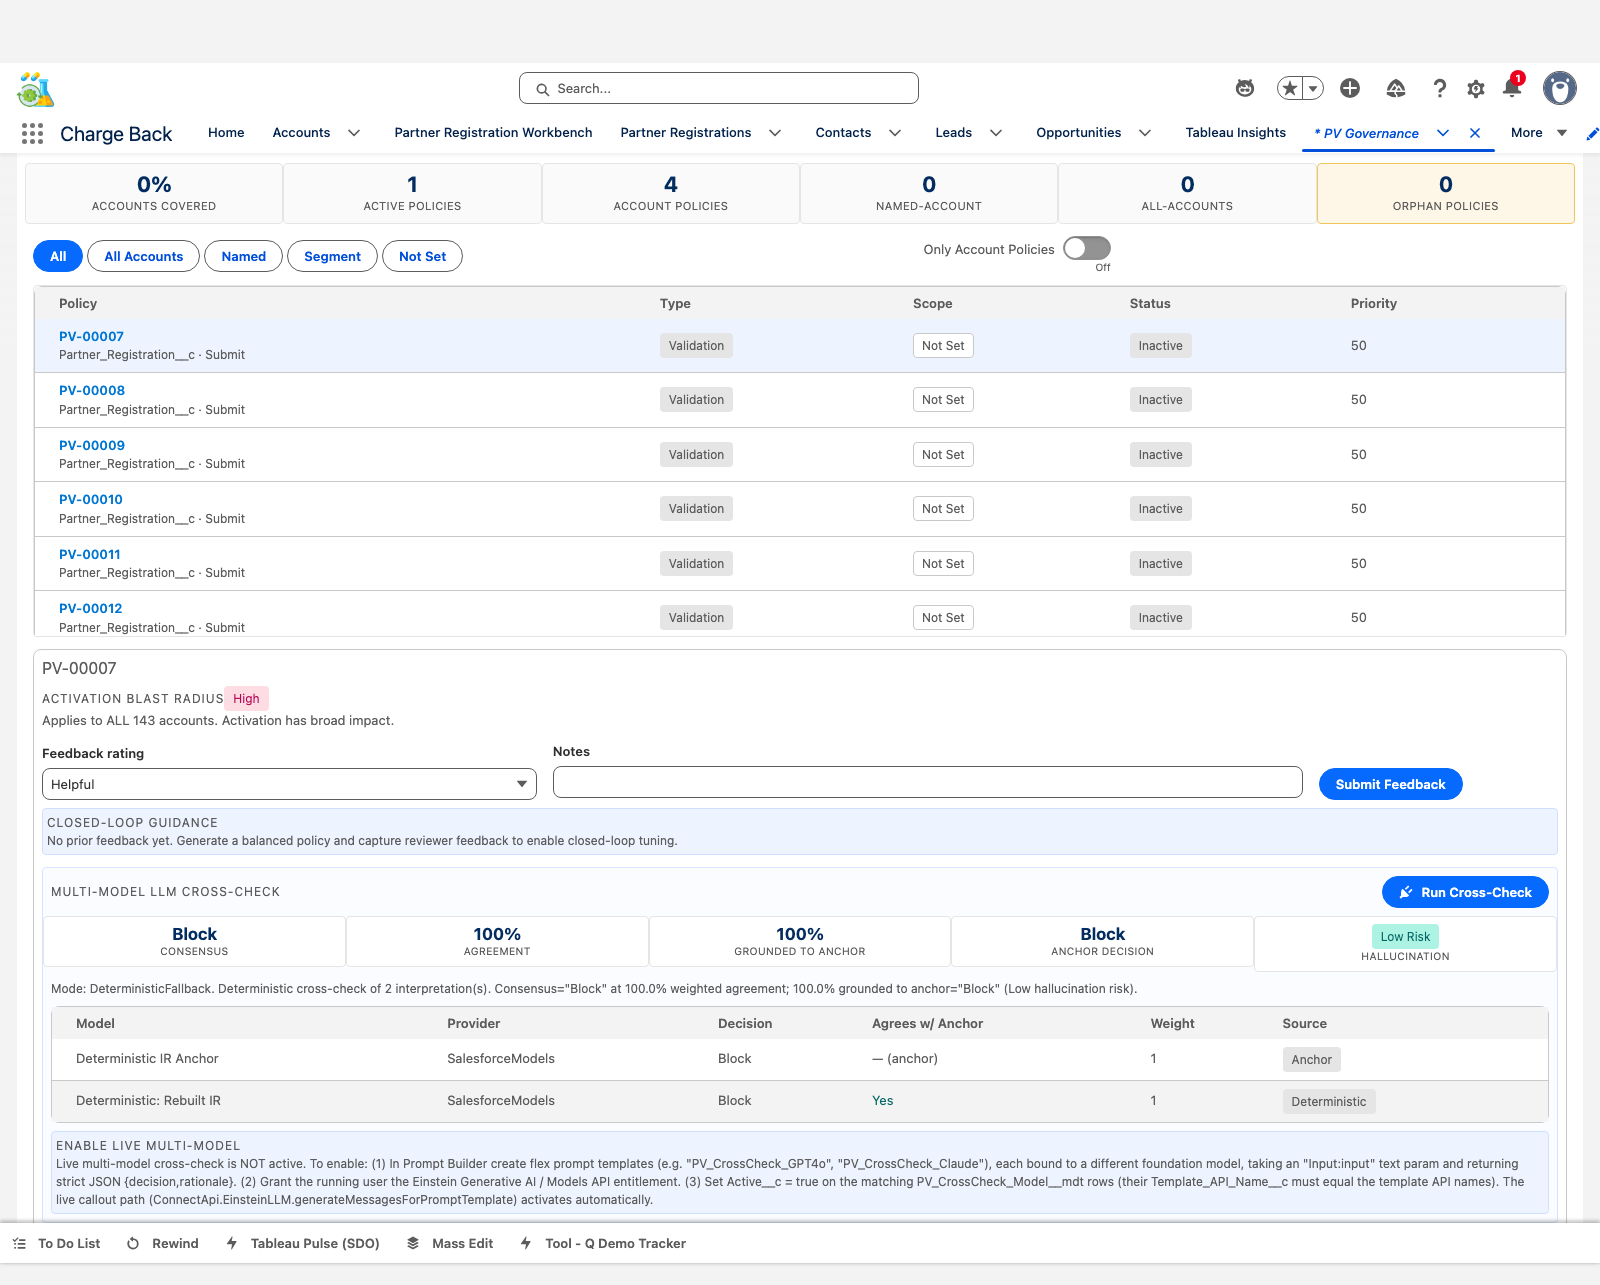Click the Q Demo Tracker lightning icon
Screen dimensions: 1600x1285
(526, 1243)
